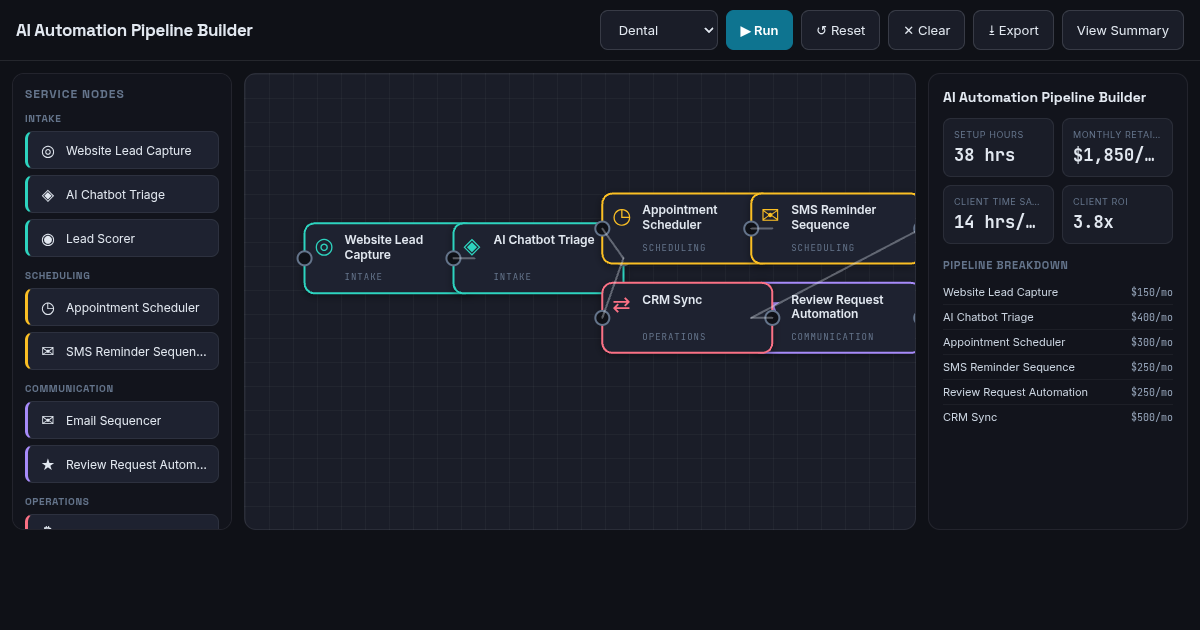Click the input port of Appointment Scheduler node
The height and width of the screenshot is (630, 1200).
602,228
